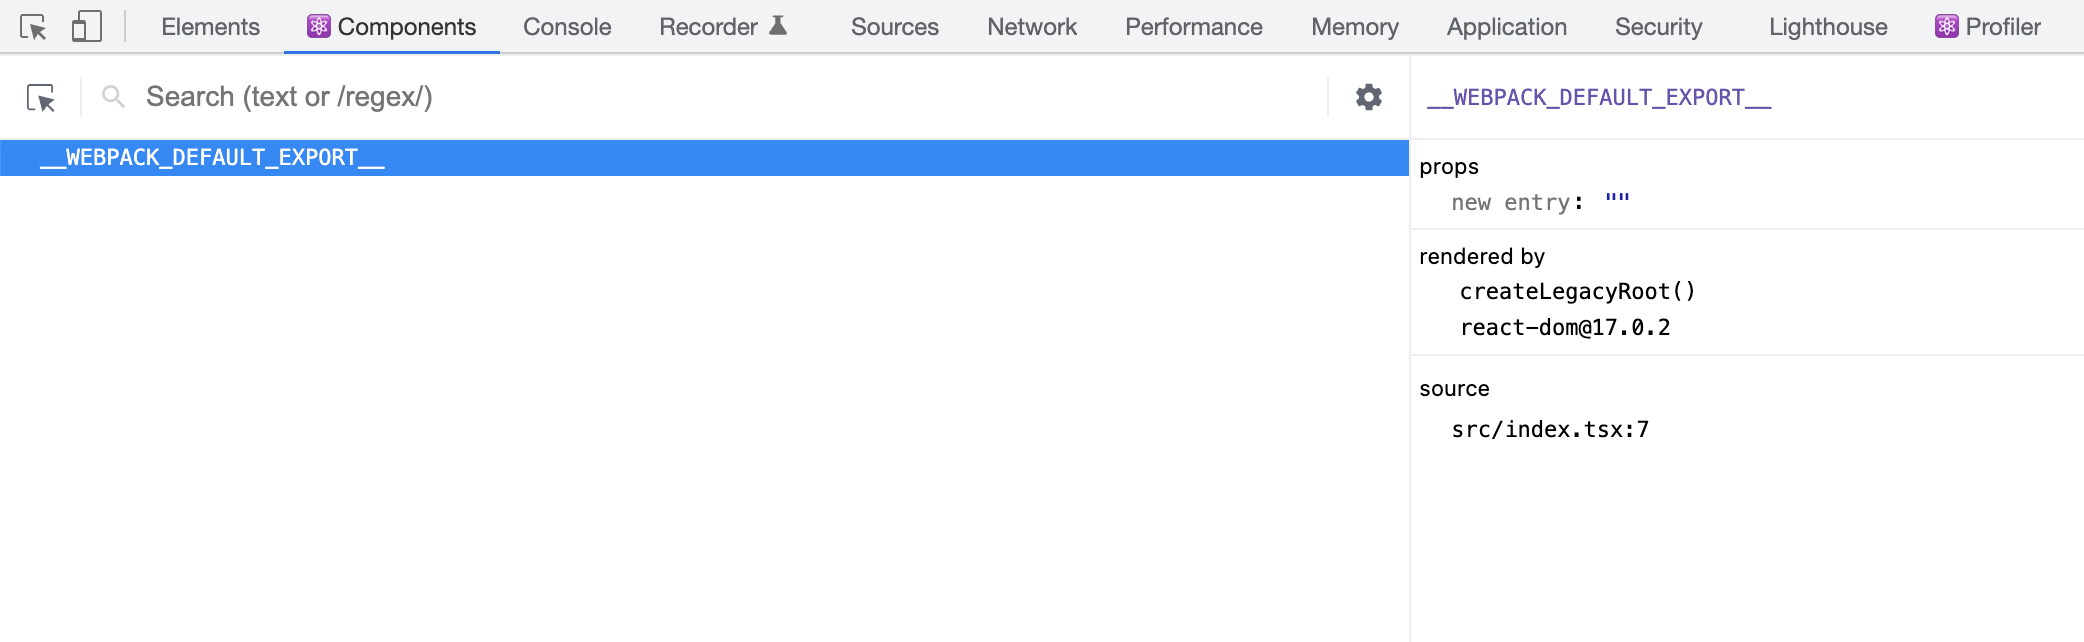Toggle the device toolbar icon
Viewport: 2084px width, 642px height.
88,26
